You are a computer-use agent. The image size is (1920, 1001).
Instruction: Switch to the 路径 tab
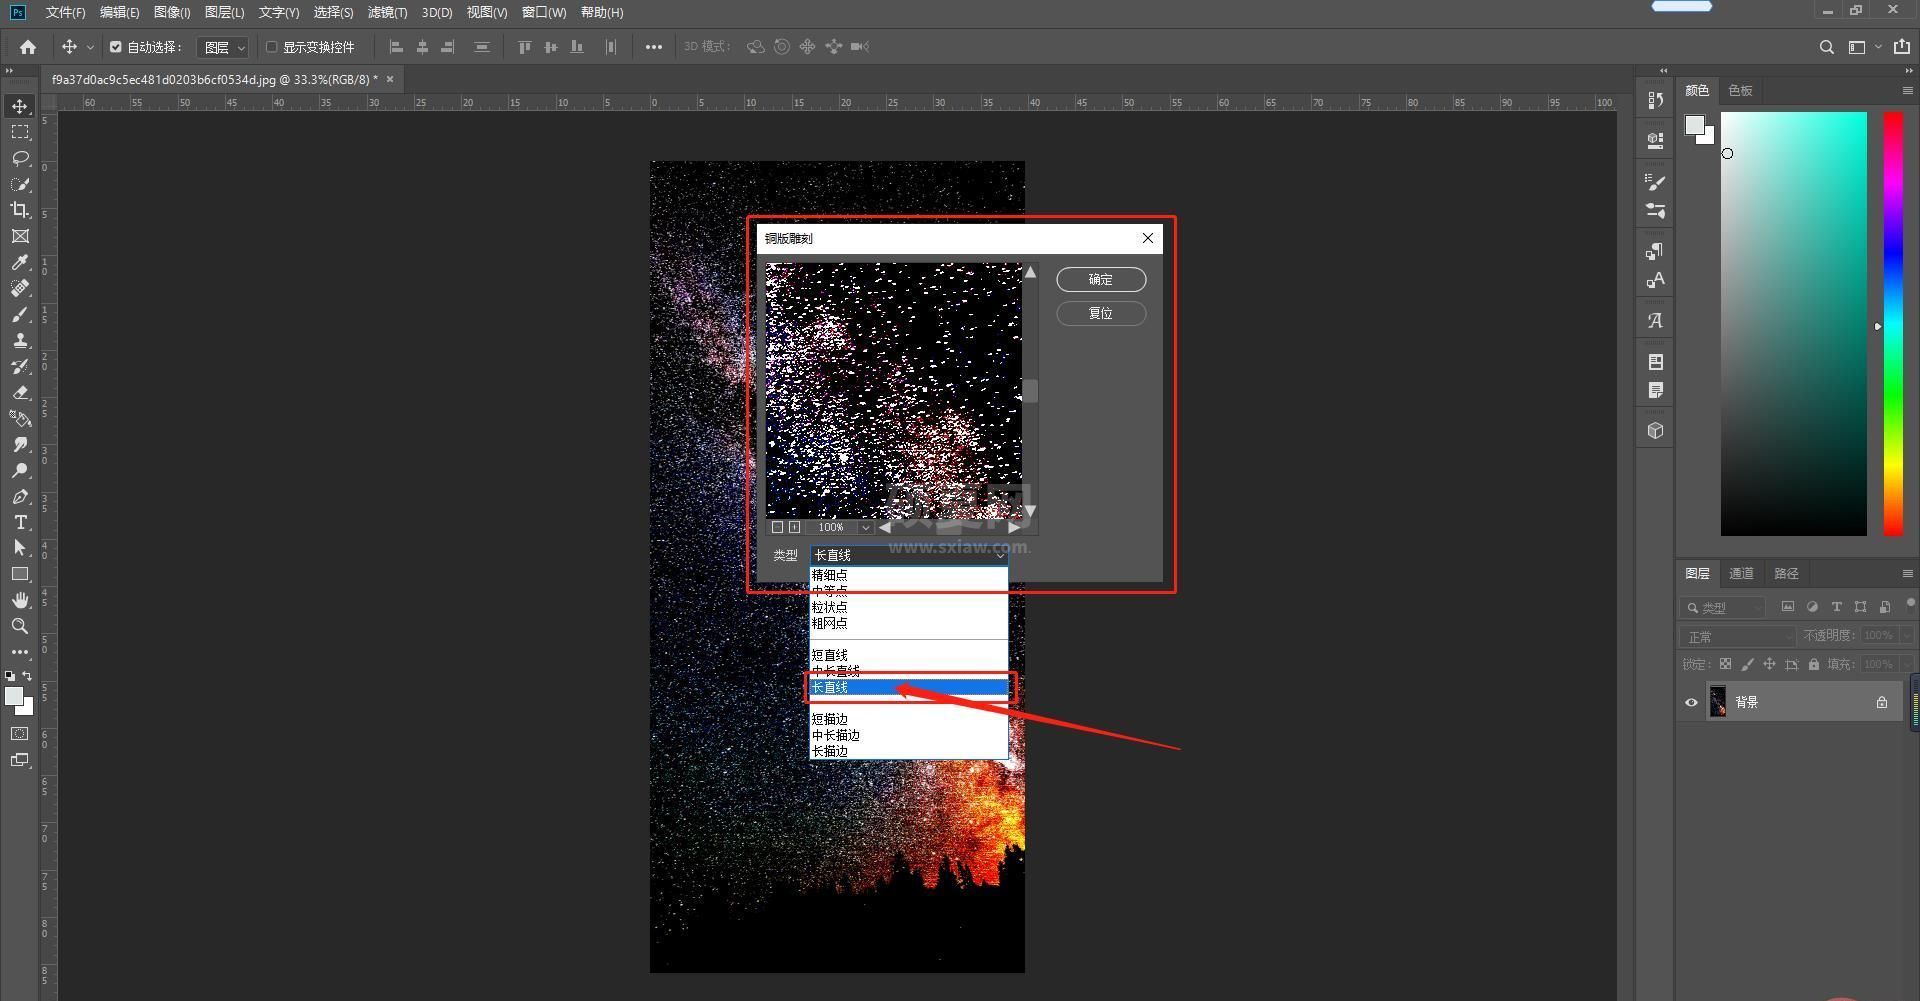[1786, 573]
